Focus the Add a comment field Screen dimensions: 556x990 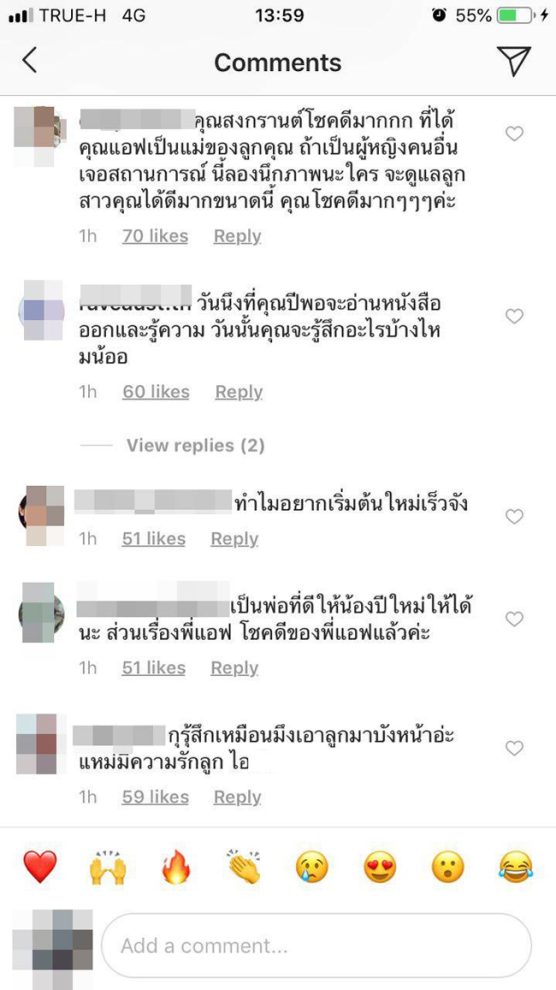pos(316,946)
